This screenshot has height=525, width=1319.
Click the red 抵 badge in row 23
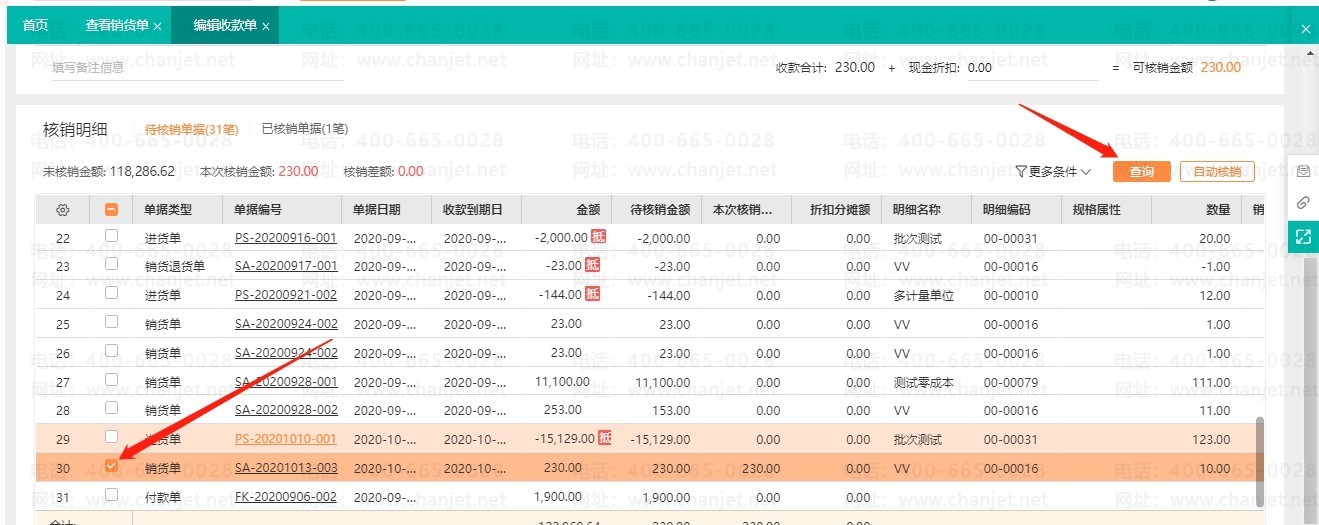point(592,265)
